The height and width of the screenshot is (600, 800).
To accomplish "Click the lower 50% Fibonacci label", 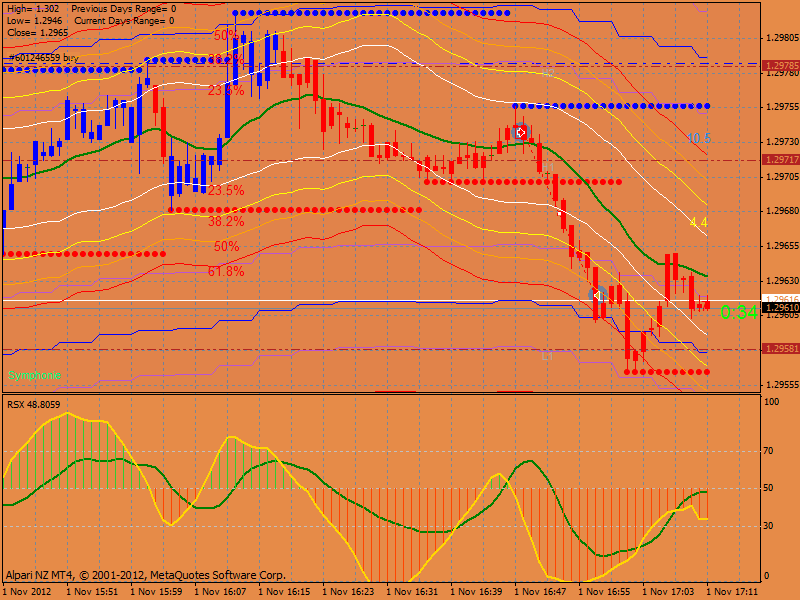I will point(227,246).
